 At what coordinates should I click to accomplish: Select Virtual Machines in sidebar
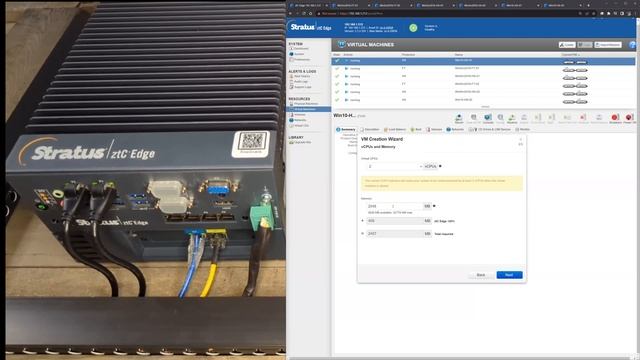pos(309,109)
